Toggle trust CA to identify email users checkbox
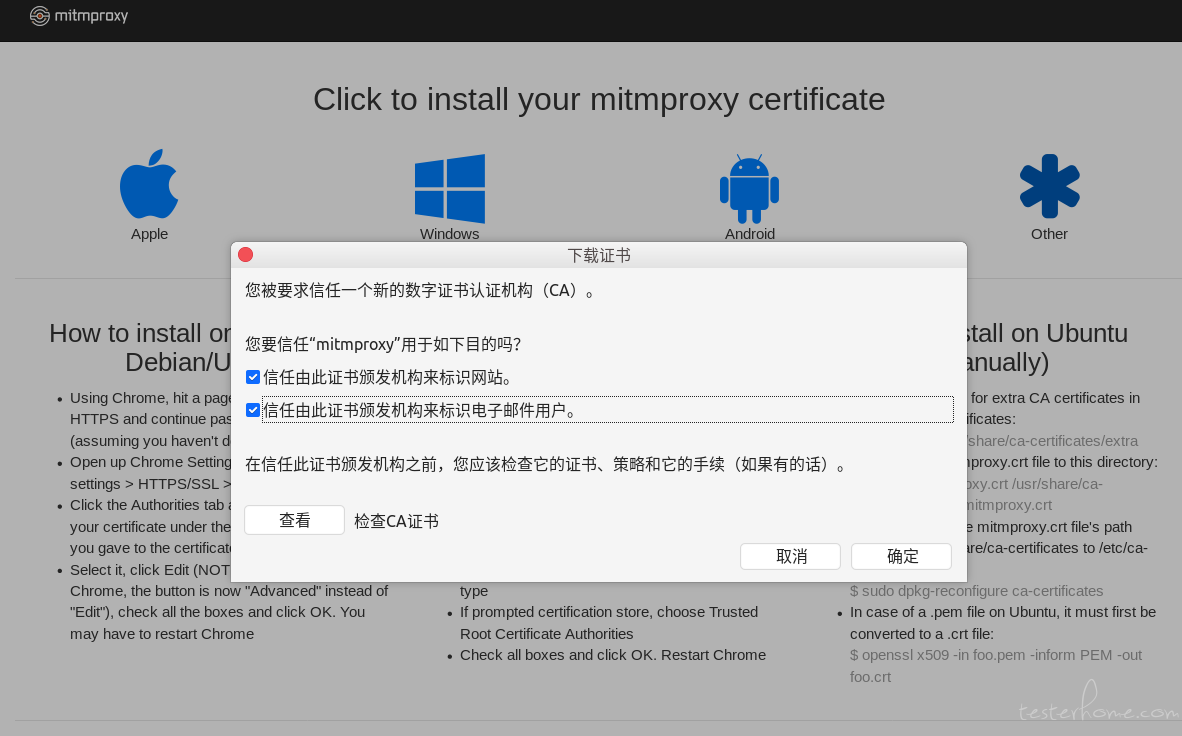 253,410
